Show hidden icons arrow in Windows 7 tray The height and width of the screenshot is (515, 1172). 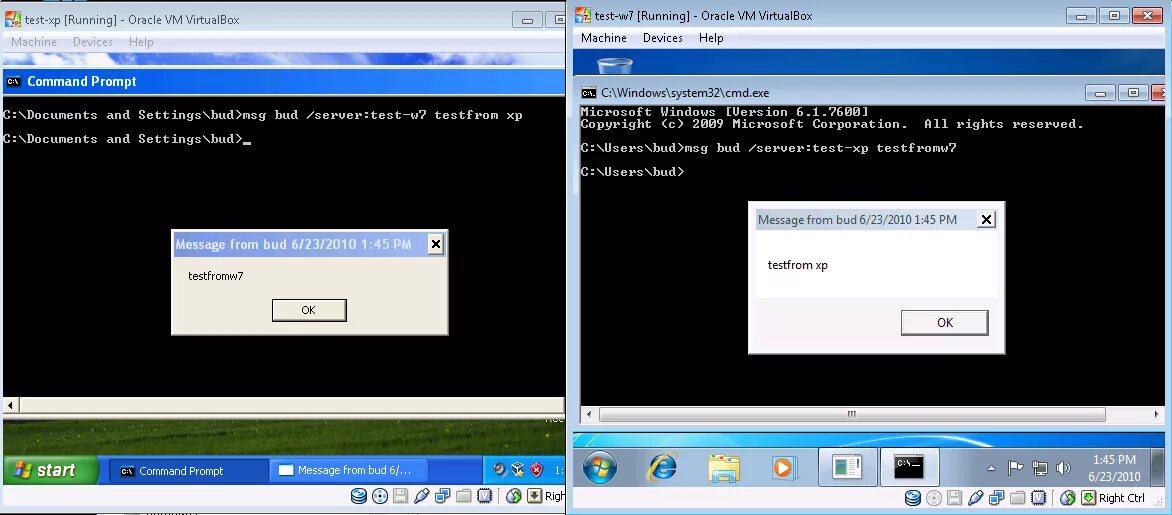pyautogui.click(x=992, y=469)
